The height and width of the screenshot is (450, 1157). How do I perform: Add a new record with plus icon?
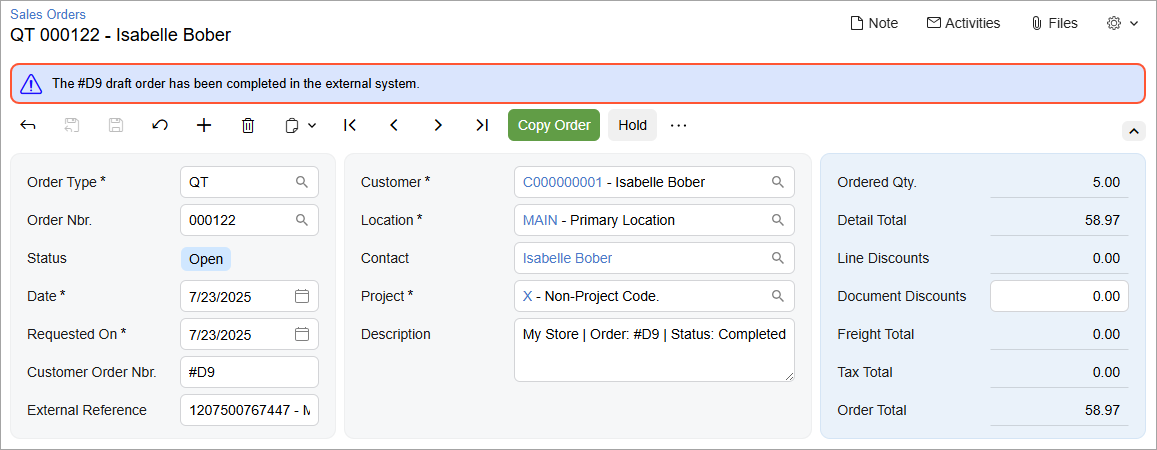204,125
